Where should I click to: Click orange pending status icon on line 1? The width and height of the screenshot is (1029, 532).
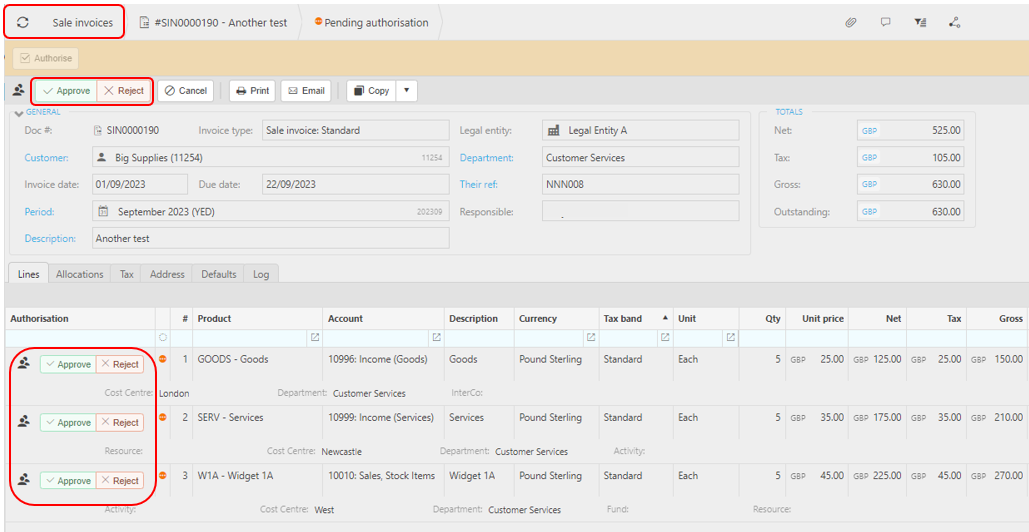coord(163,359)
